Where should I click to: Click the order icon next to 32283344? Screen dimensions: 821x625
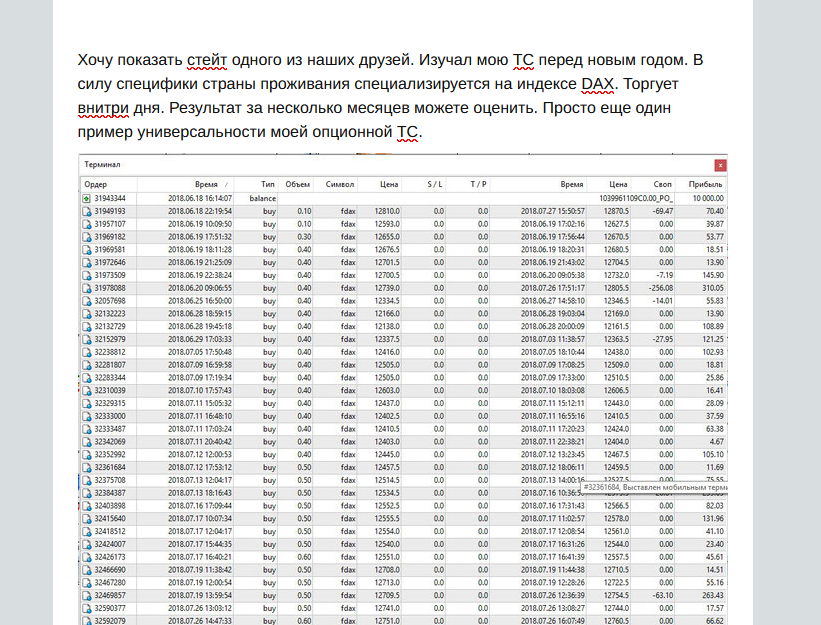pos(86,378)
